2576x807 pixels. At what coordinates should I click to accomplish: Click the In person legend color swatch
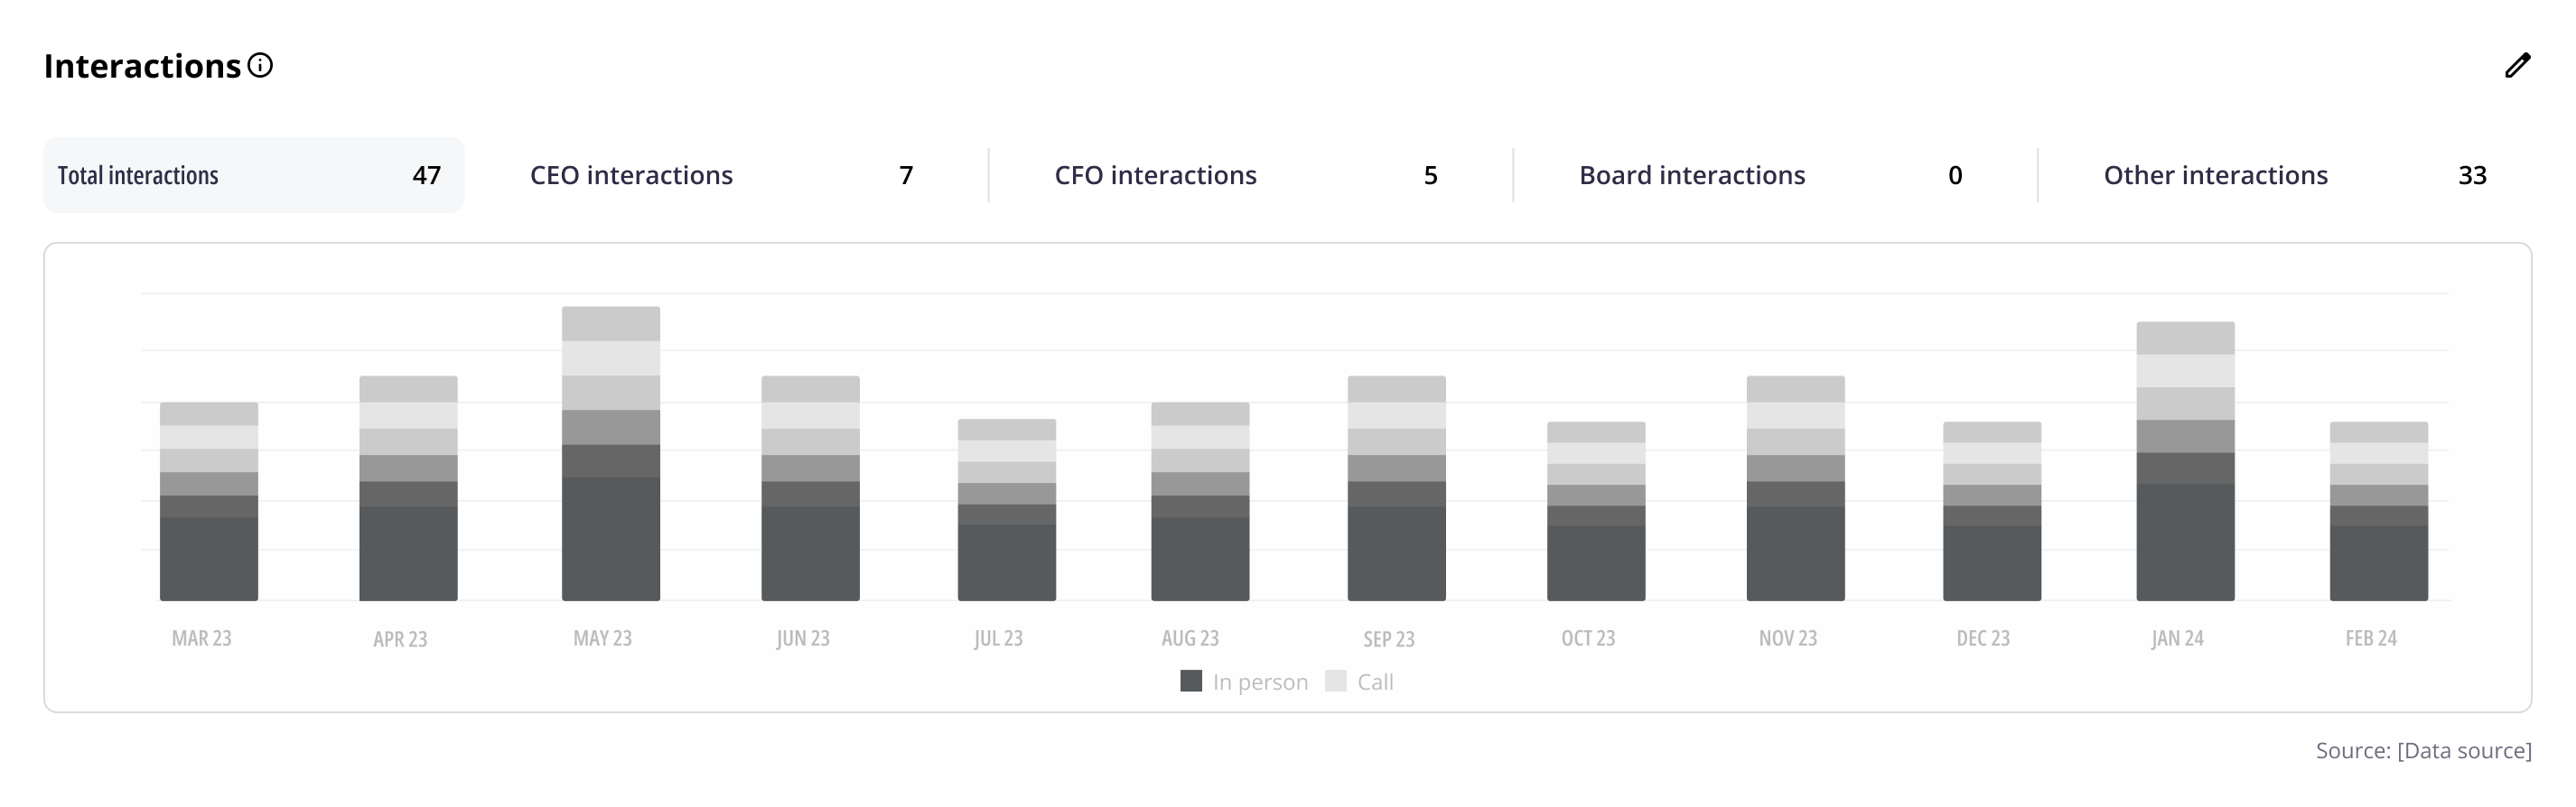[1191, 681]
